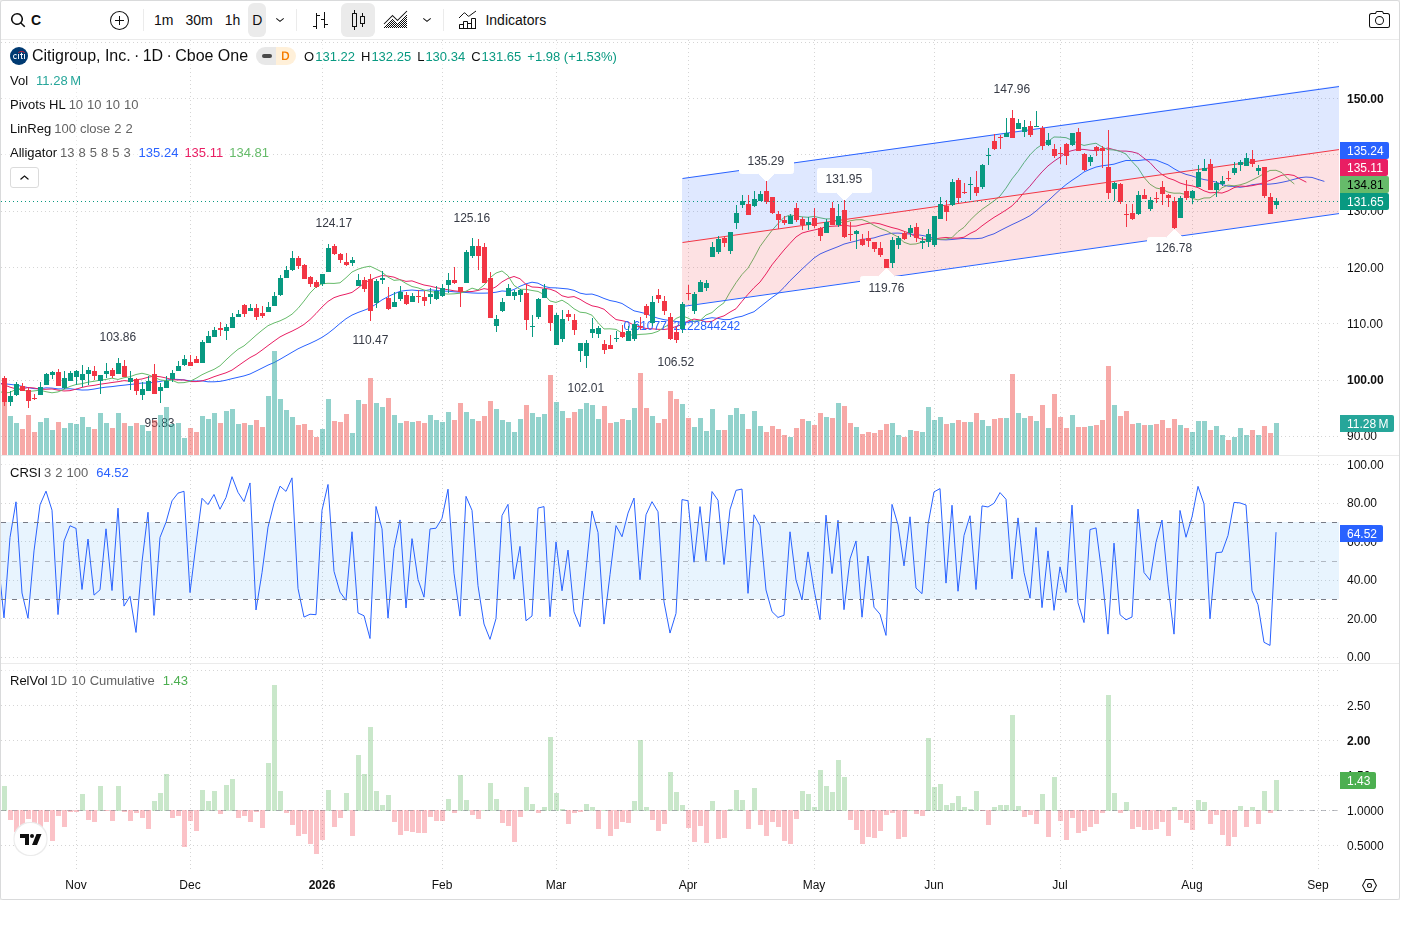Click the 1.43 RelVol axis label
This screenshot has height=950, width=1420.
pos(1358,781)
